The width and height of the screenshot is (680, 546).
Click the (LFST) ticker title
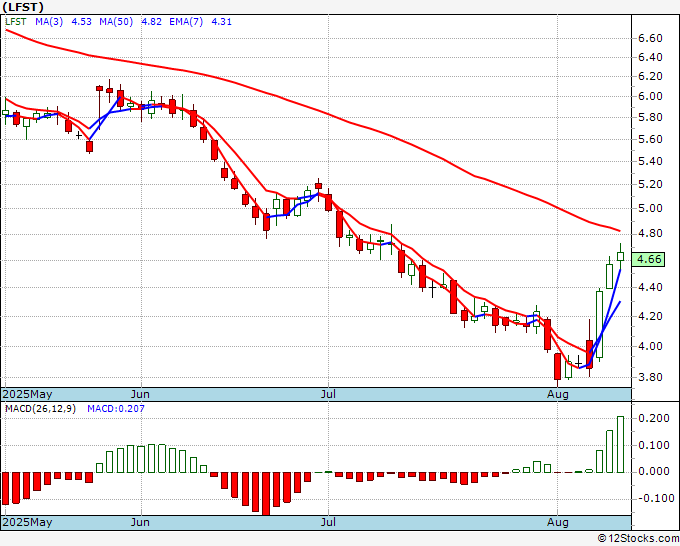(23, 7)
